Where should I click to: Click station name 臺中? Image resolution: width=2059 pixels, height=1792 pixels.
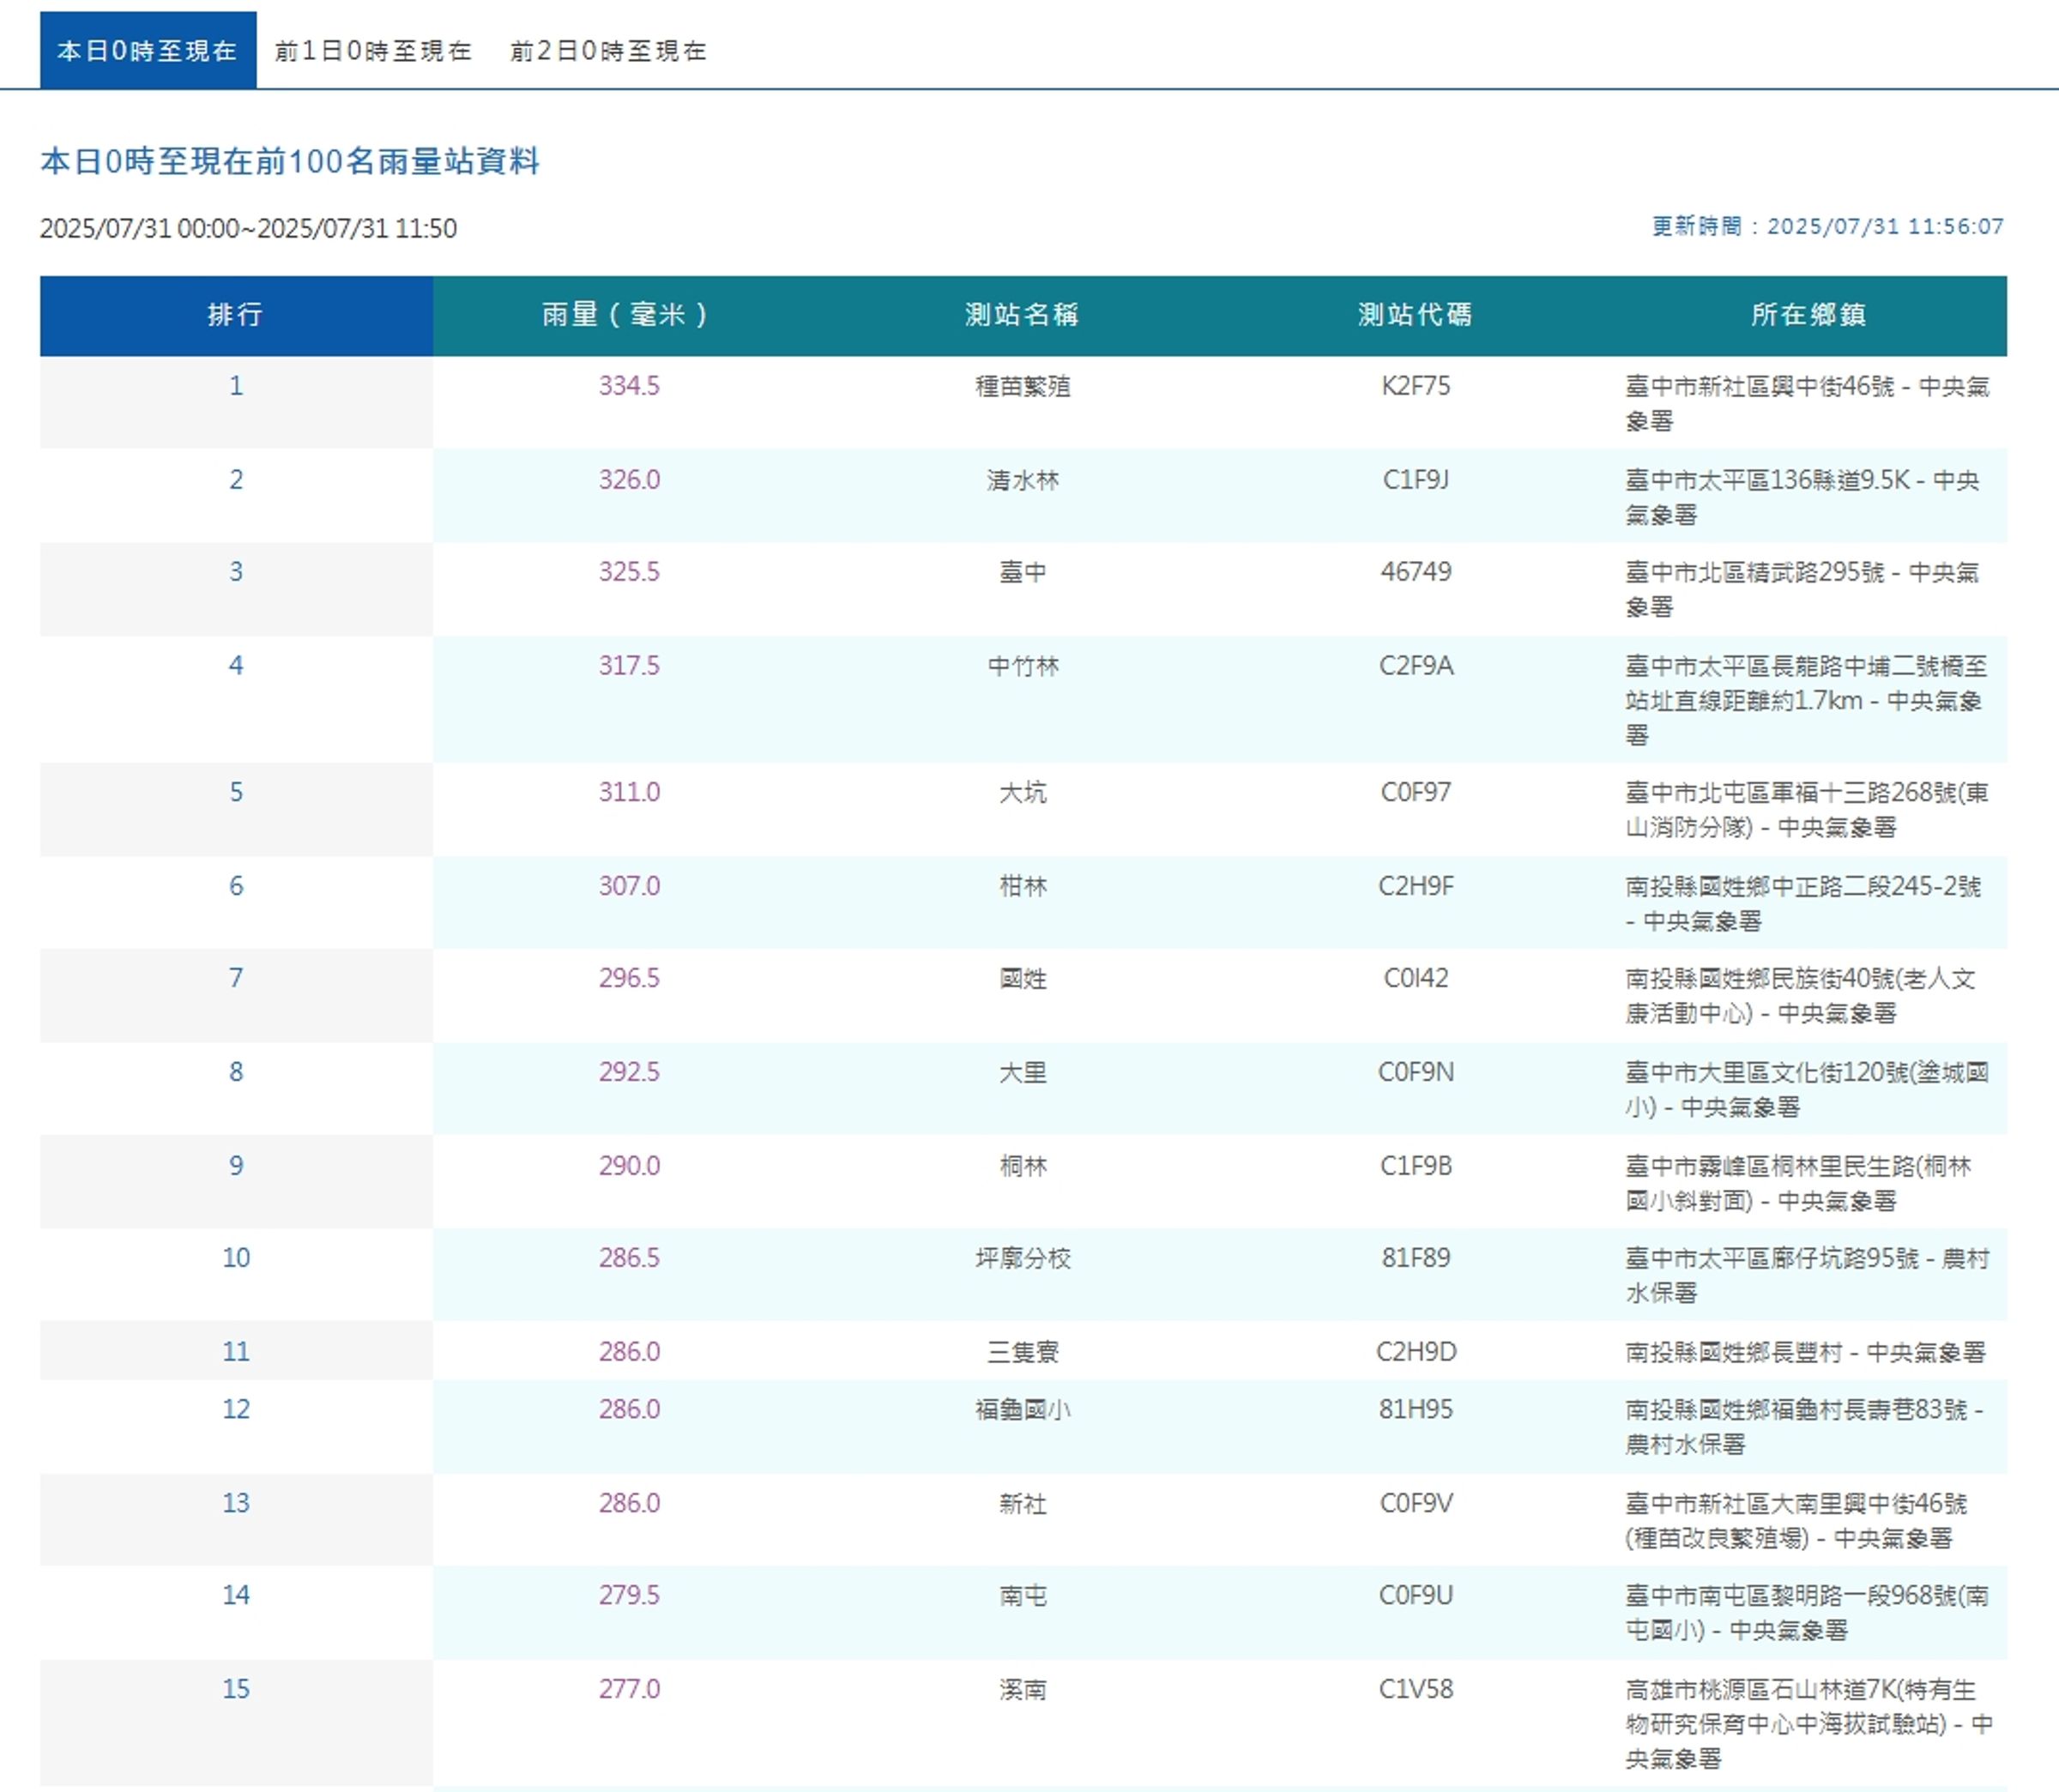point(1023,572)
